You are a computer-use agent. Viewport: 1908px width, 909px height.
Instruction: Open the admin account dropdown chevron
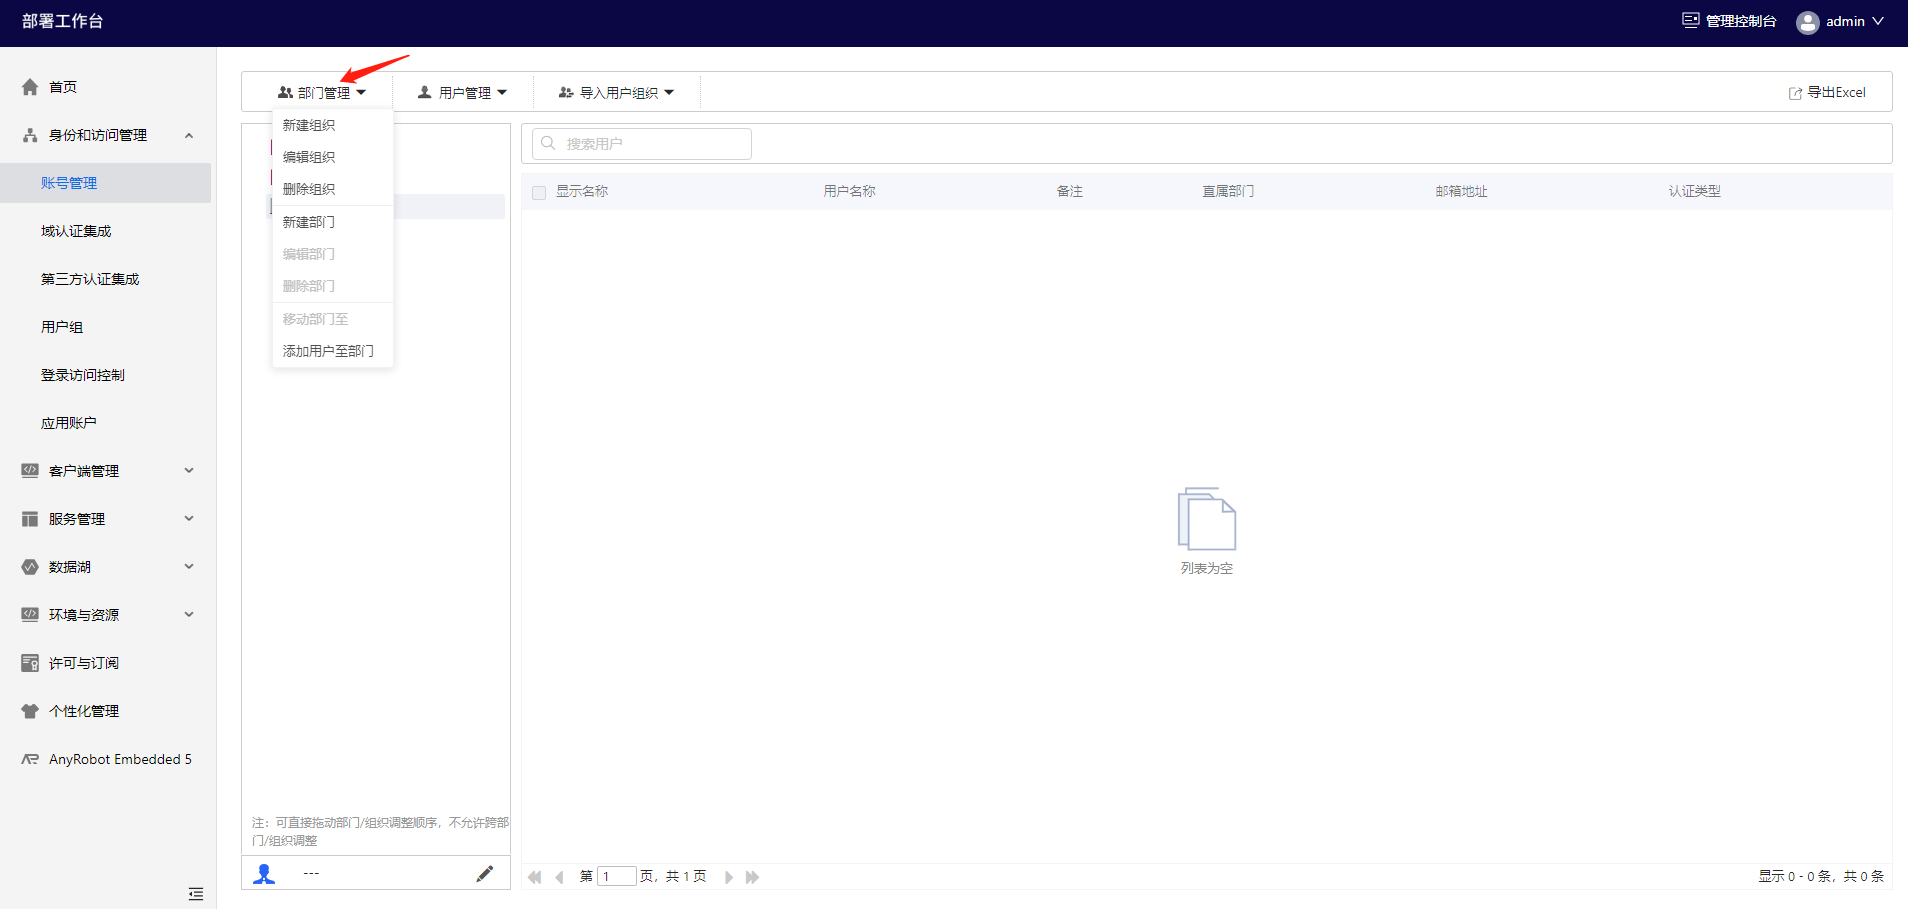click(1878, 21)
